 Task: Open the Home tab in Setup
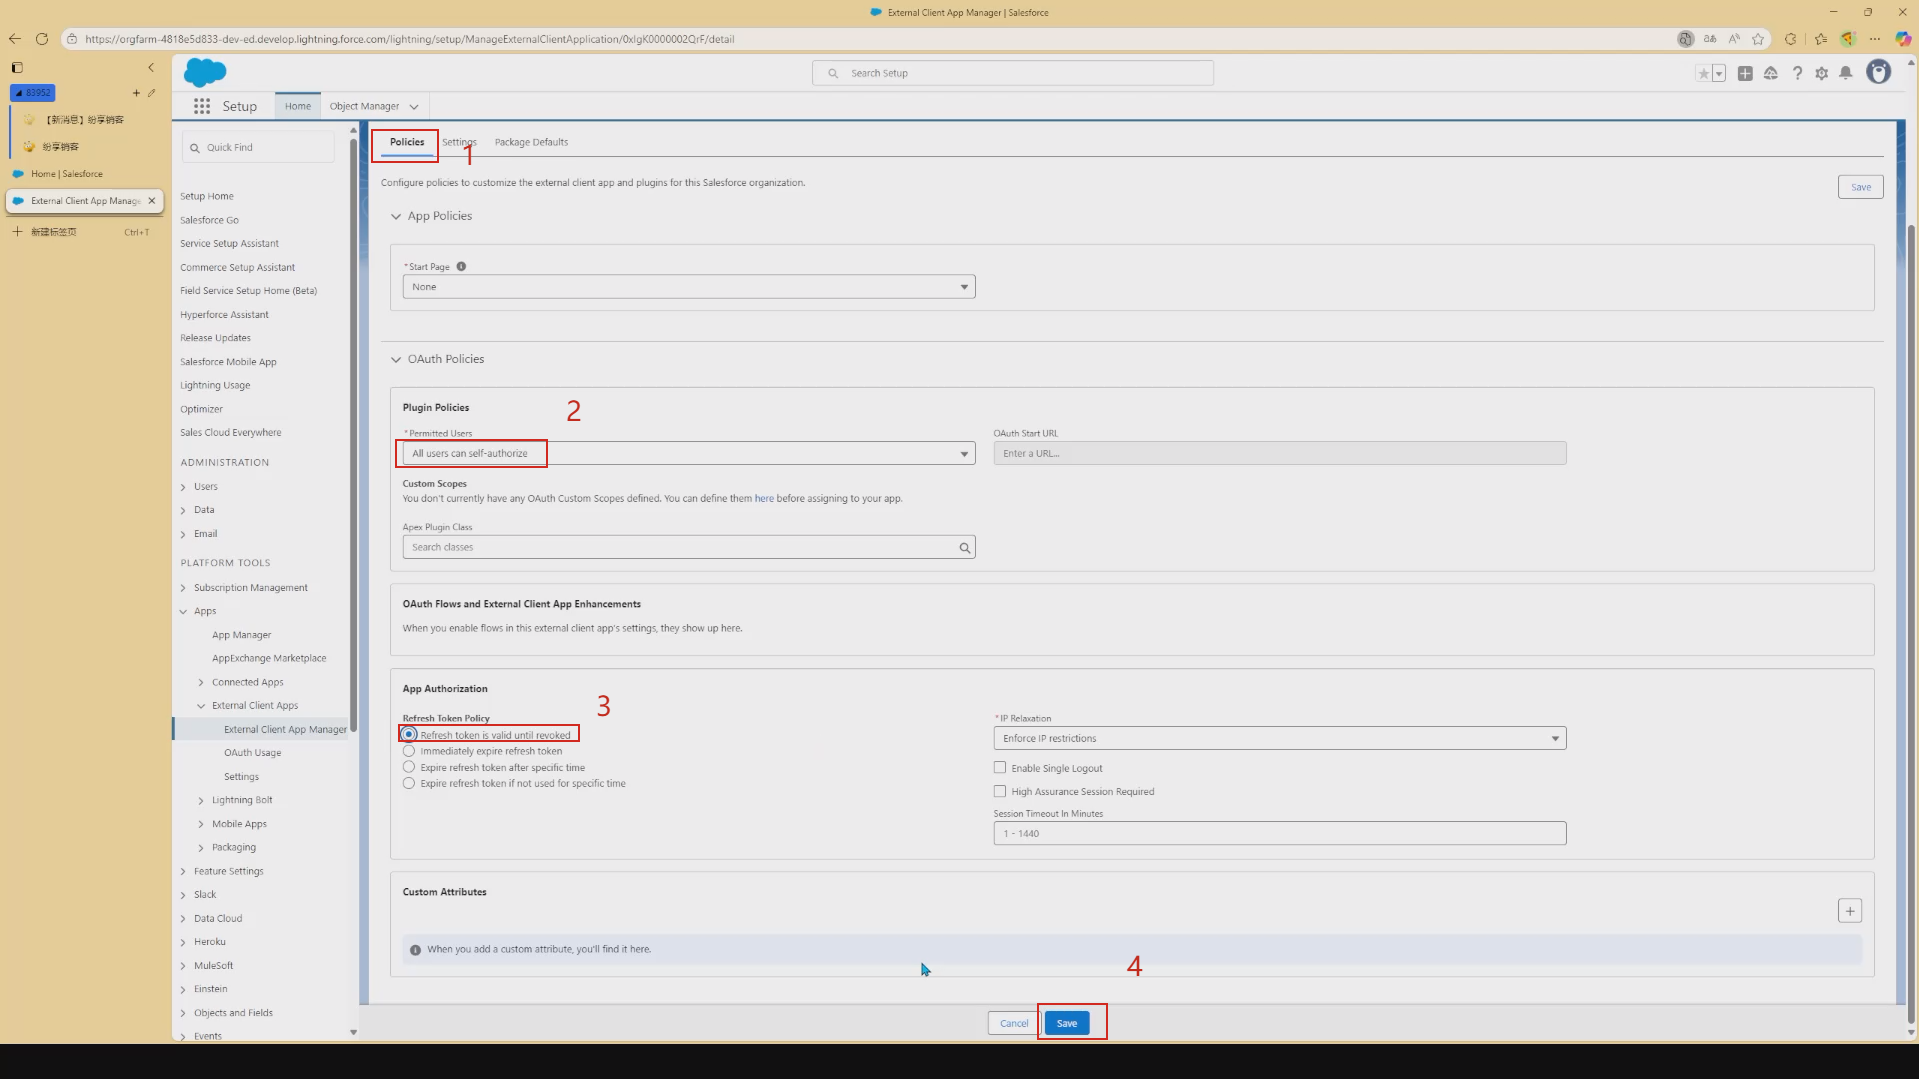tap(297, 106)
